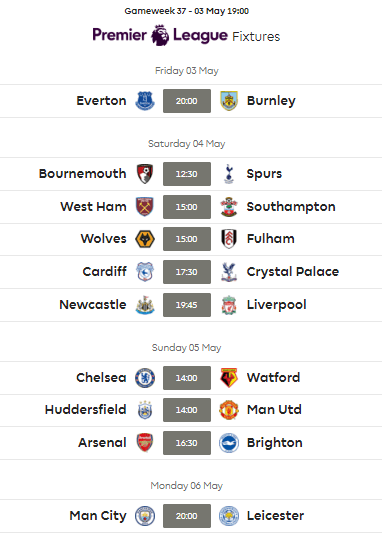Open the Crystal Palace team link

[x=293, y=272]
